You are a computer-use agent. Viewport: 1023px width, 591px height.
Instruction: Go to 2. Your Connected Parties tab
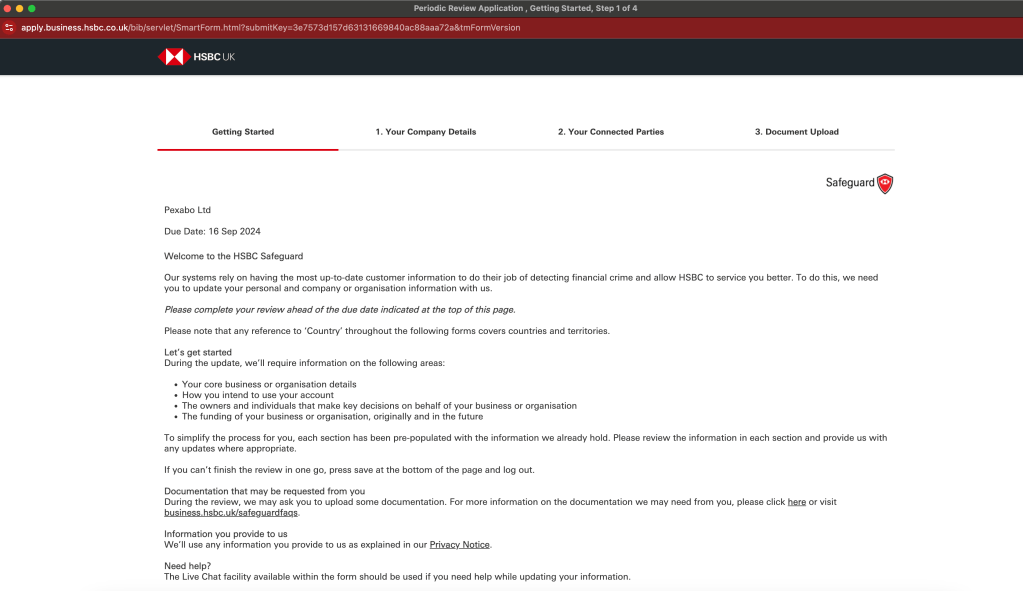click(611, 132)
